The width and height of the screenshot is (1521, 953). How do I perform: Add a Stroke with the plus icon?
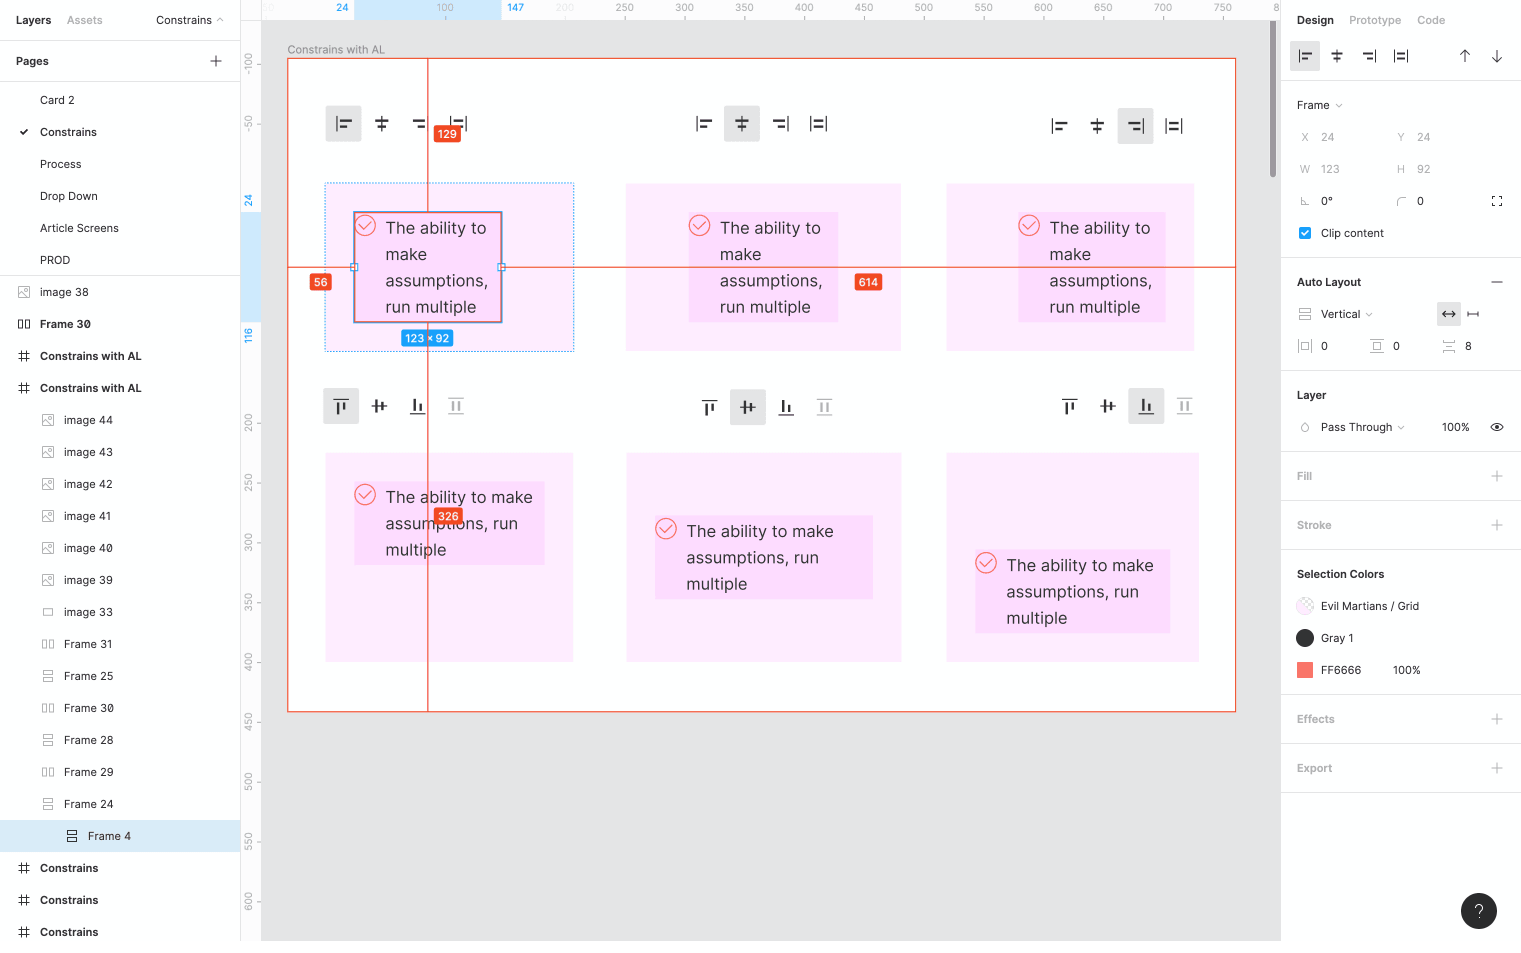pos(1497,525)
